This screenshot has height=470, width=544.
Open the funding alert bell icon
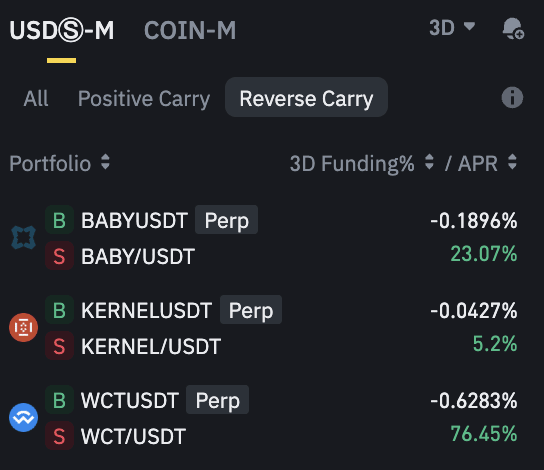[513, 28]
